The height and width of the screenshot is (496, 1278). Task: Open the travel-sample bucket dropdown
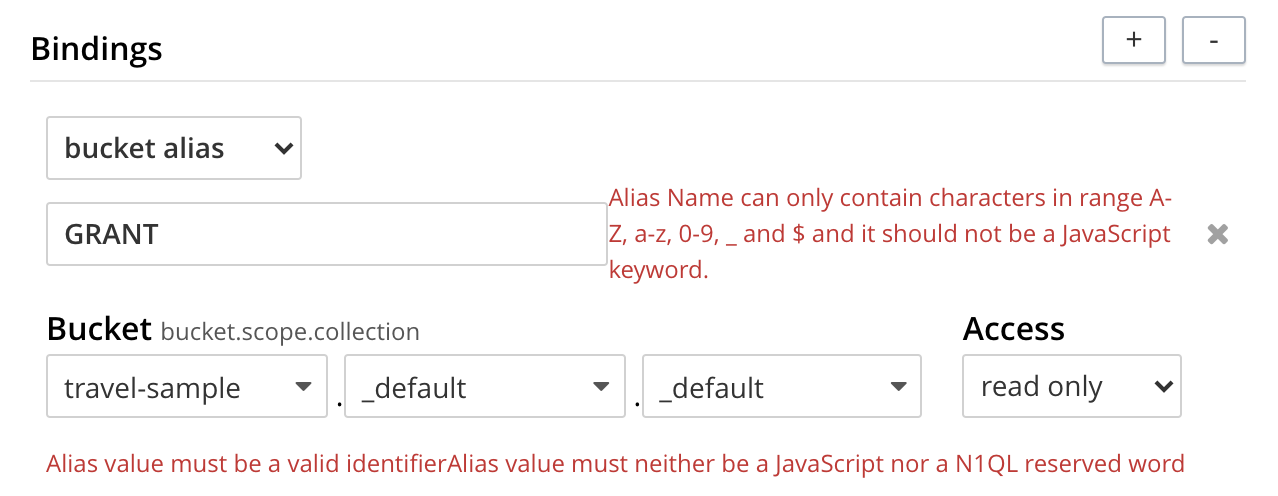[x=186, y=387]
